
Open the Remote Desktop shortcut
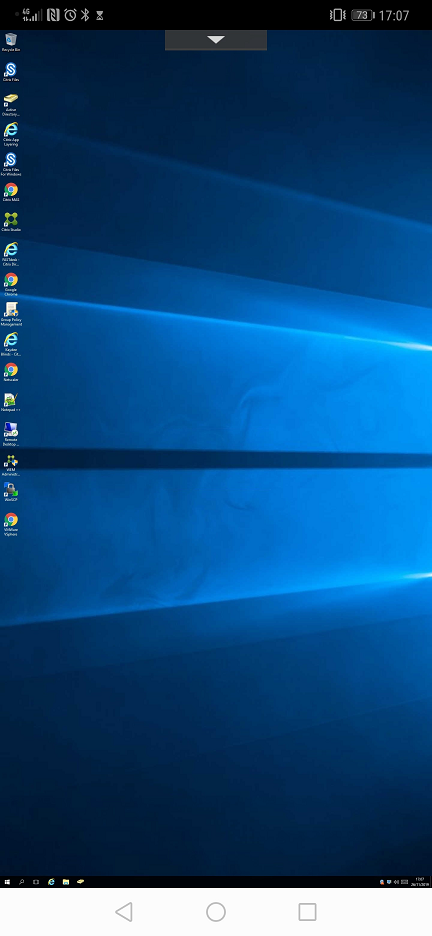[11, 434]
